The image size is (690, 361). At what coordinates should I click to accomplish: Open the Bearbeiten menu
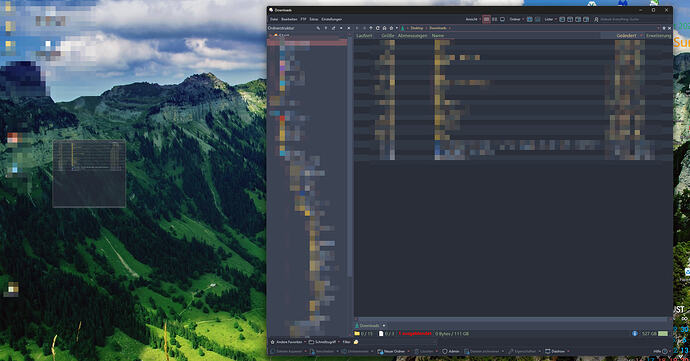click(x=289, y=19)
